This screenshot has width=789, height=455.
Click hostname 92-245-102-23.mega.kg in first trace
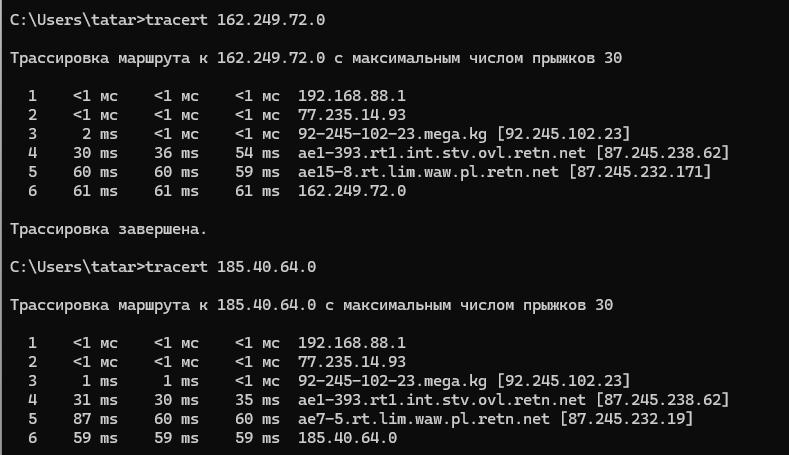click(392, 134)
